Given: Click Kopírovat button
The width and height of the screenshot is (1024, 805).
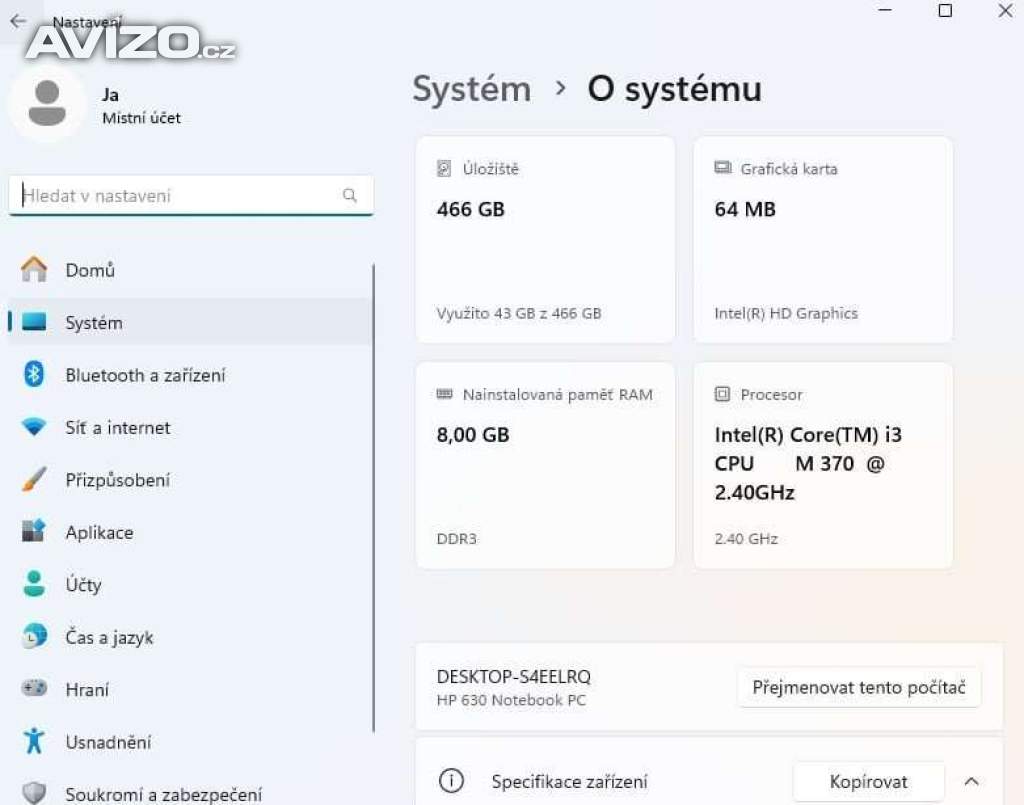Looking at the screenshot, I should [x=869, y=781].
